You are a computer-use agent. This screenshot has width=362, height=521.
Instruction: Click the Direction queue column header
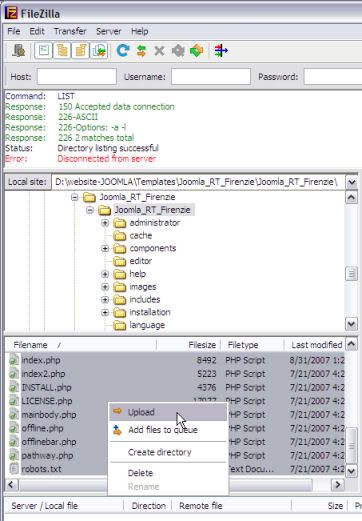tap(148, 506)
